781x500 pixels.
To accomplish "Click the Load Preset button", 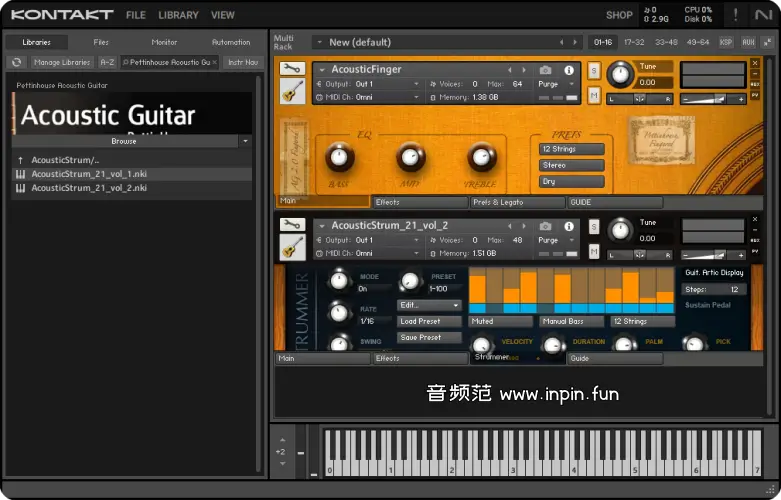I will coord(429,321).
